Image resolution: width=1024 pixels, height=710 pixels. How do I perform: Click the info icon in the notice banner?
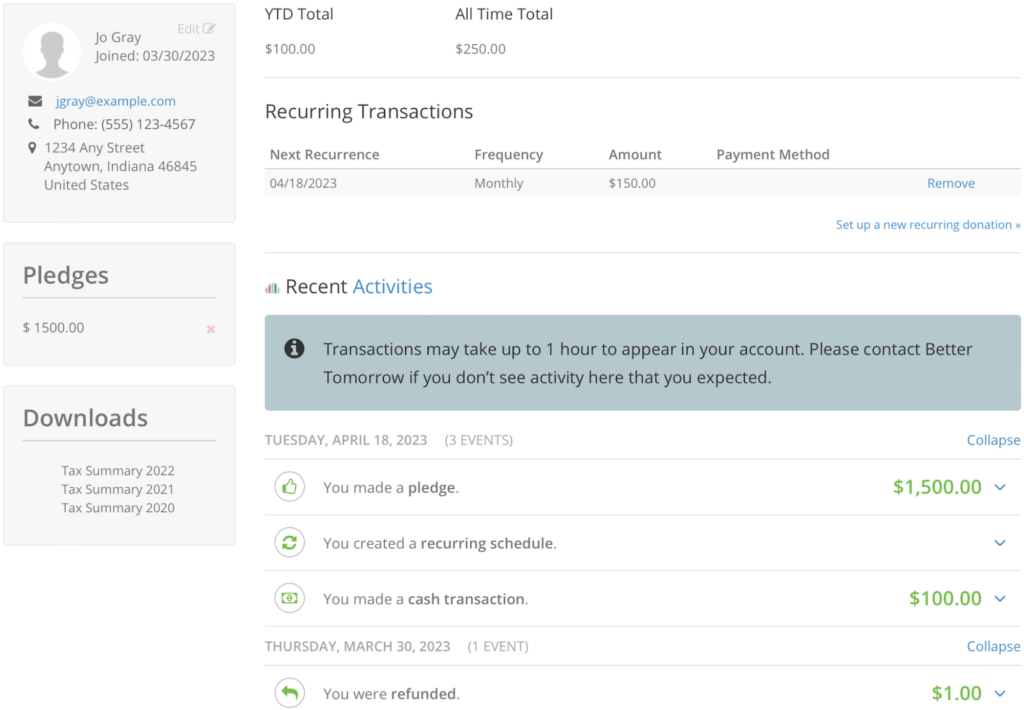click(x=294, y=349)
